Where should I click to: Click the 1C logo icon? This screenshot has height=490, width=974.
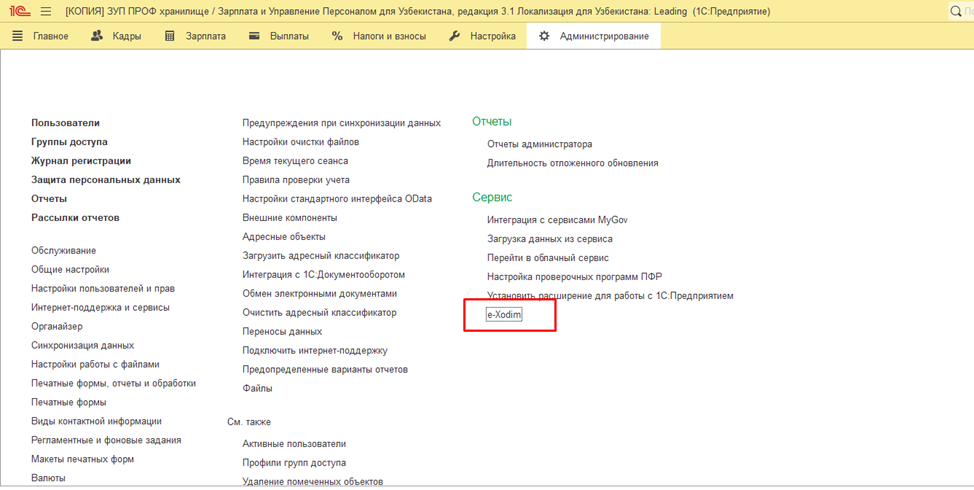(18, 11)
